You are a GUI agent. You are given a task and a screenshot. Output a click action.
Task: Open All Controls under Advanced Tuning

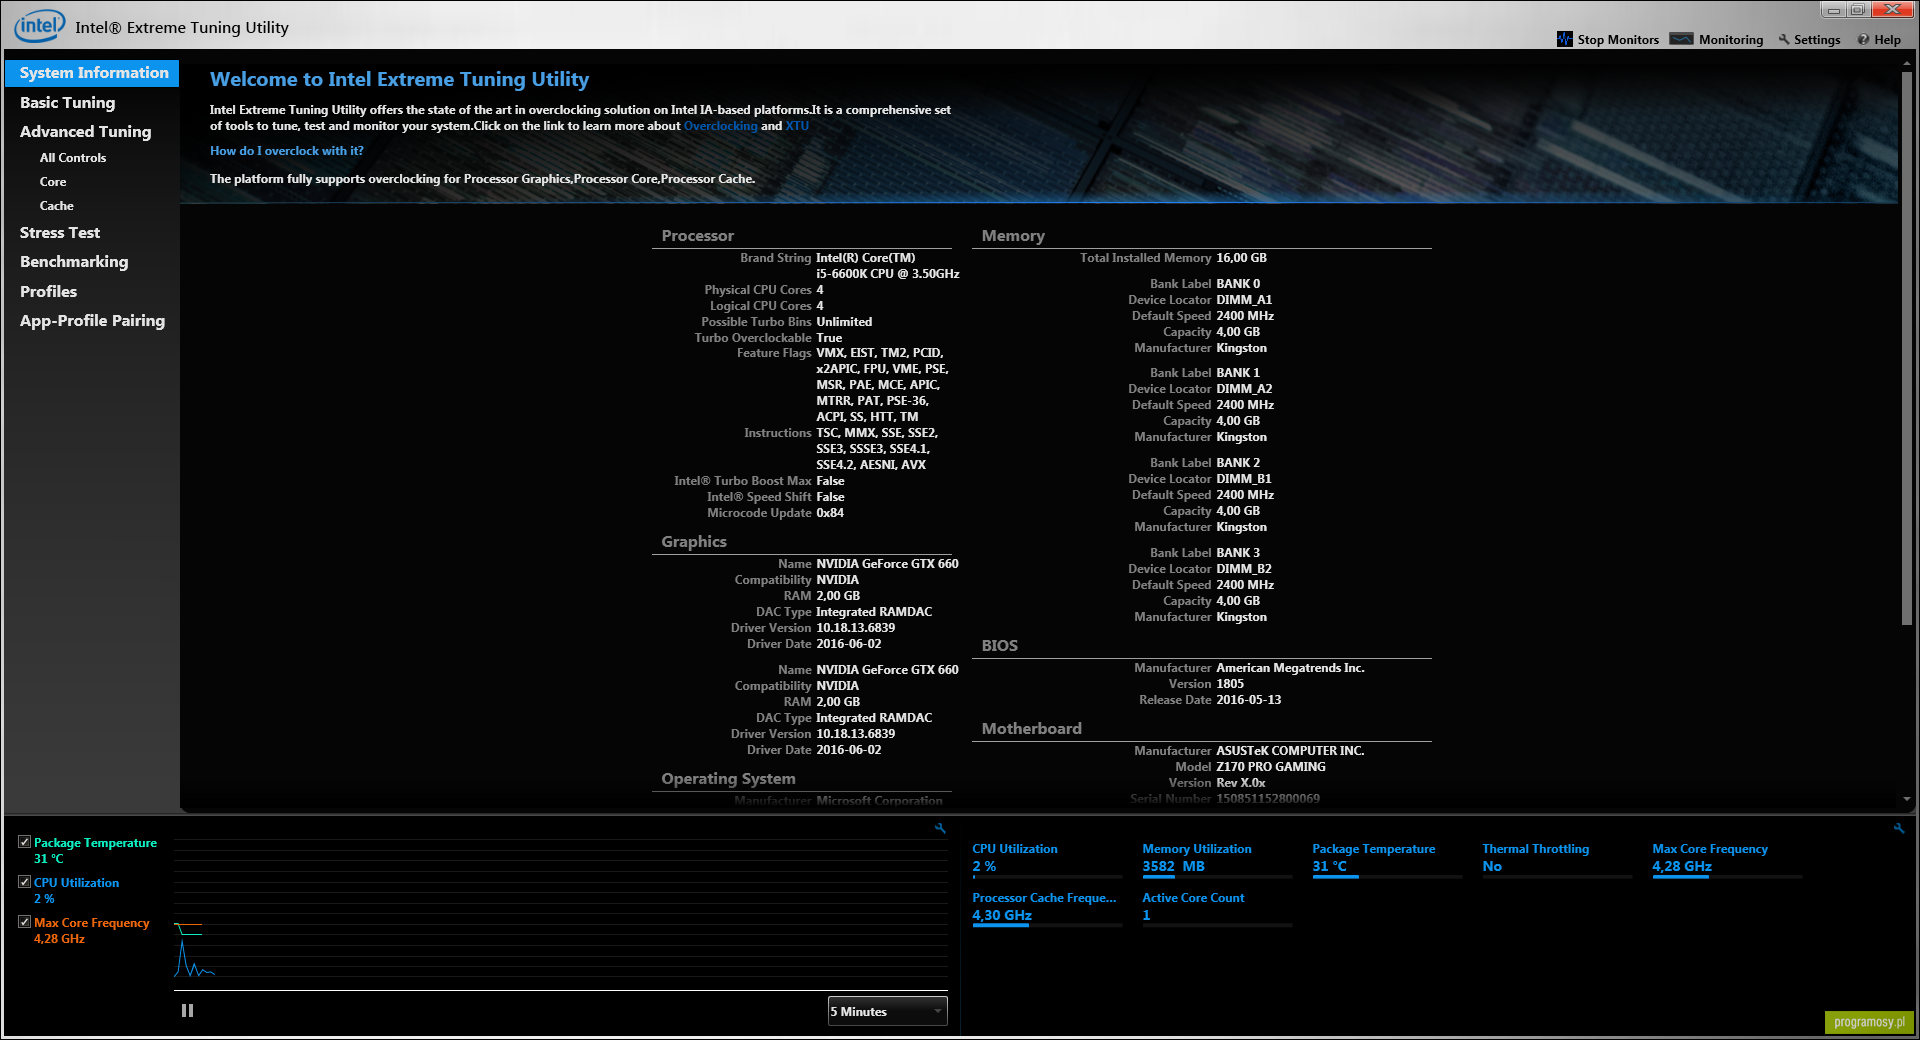pyautogui.click(x=72, y=158)
